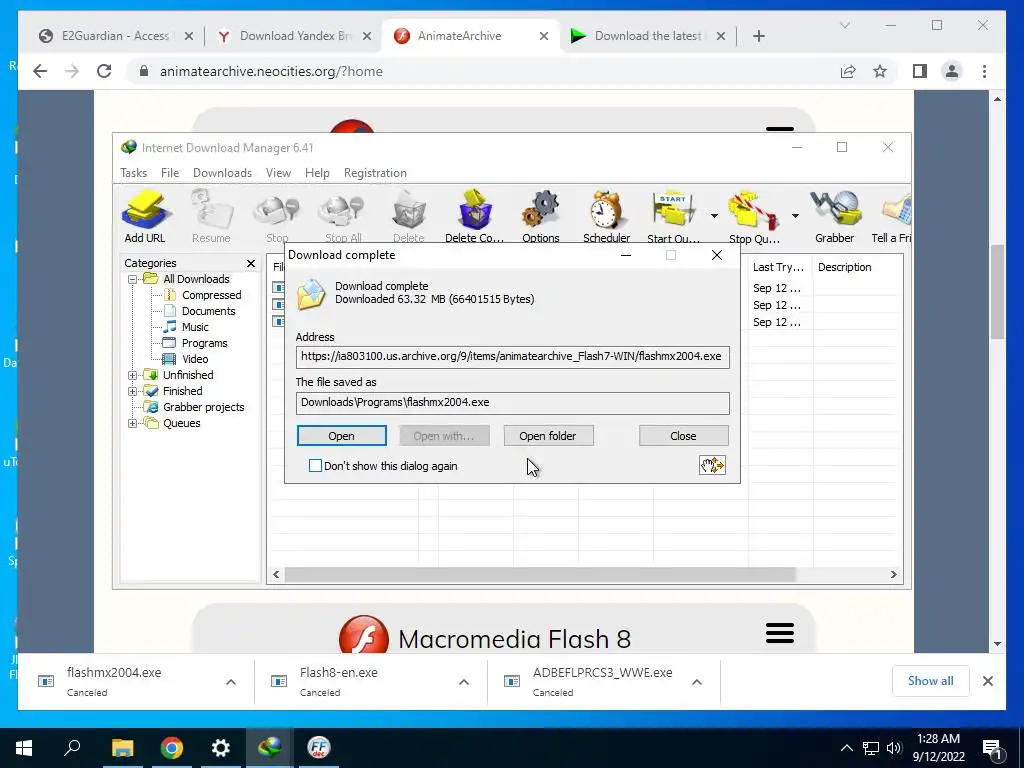Click the Tell a Friend toolbar icon
Screen dimensions: 1024x768
point(892,216)
